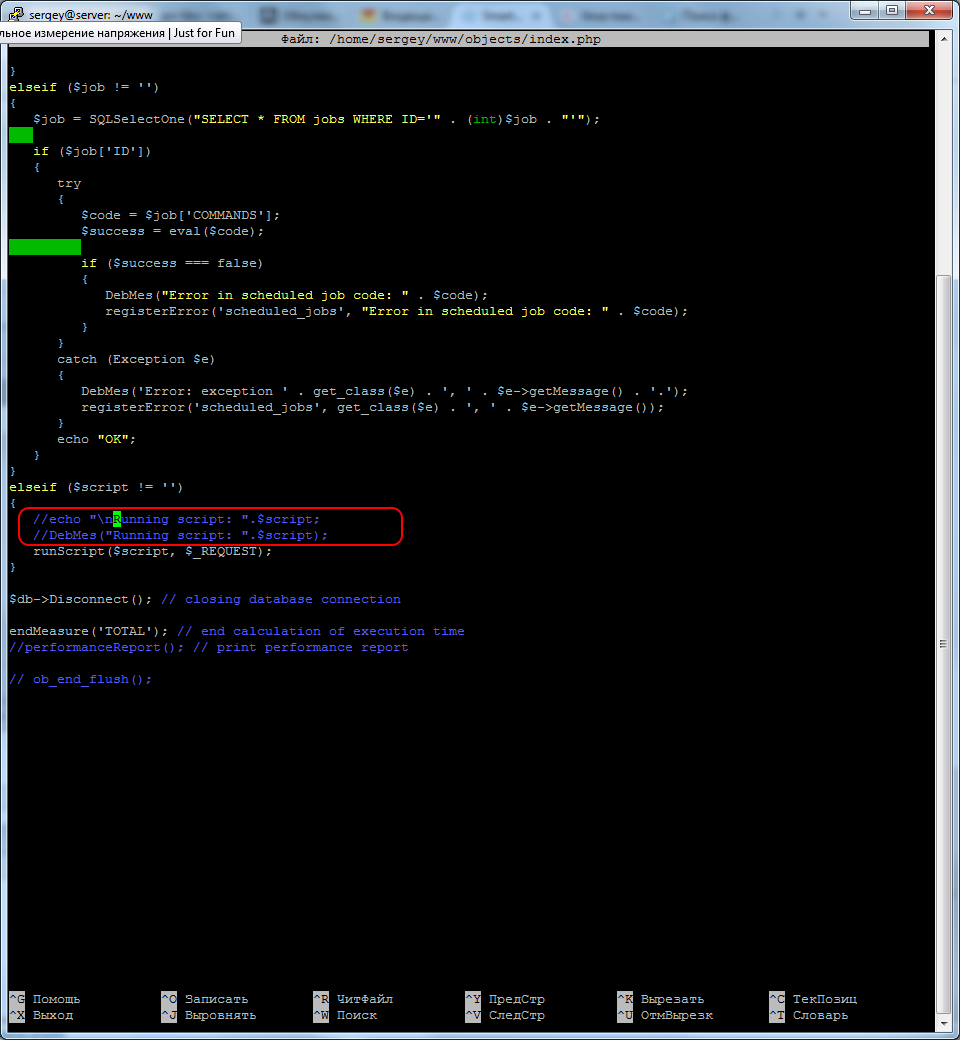The width and height of the screenshot is (960, 1040).
Task: Click registerError line with get_class($e)
Action: (373, 407)
